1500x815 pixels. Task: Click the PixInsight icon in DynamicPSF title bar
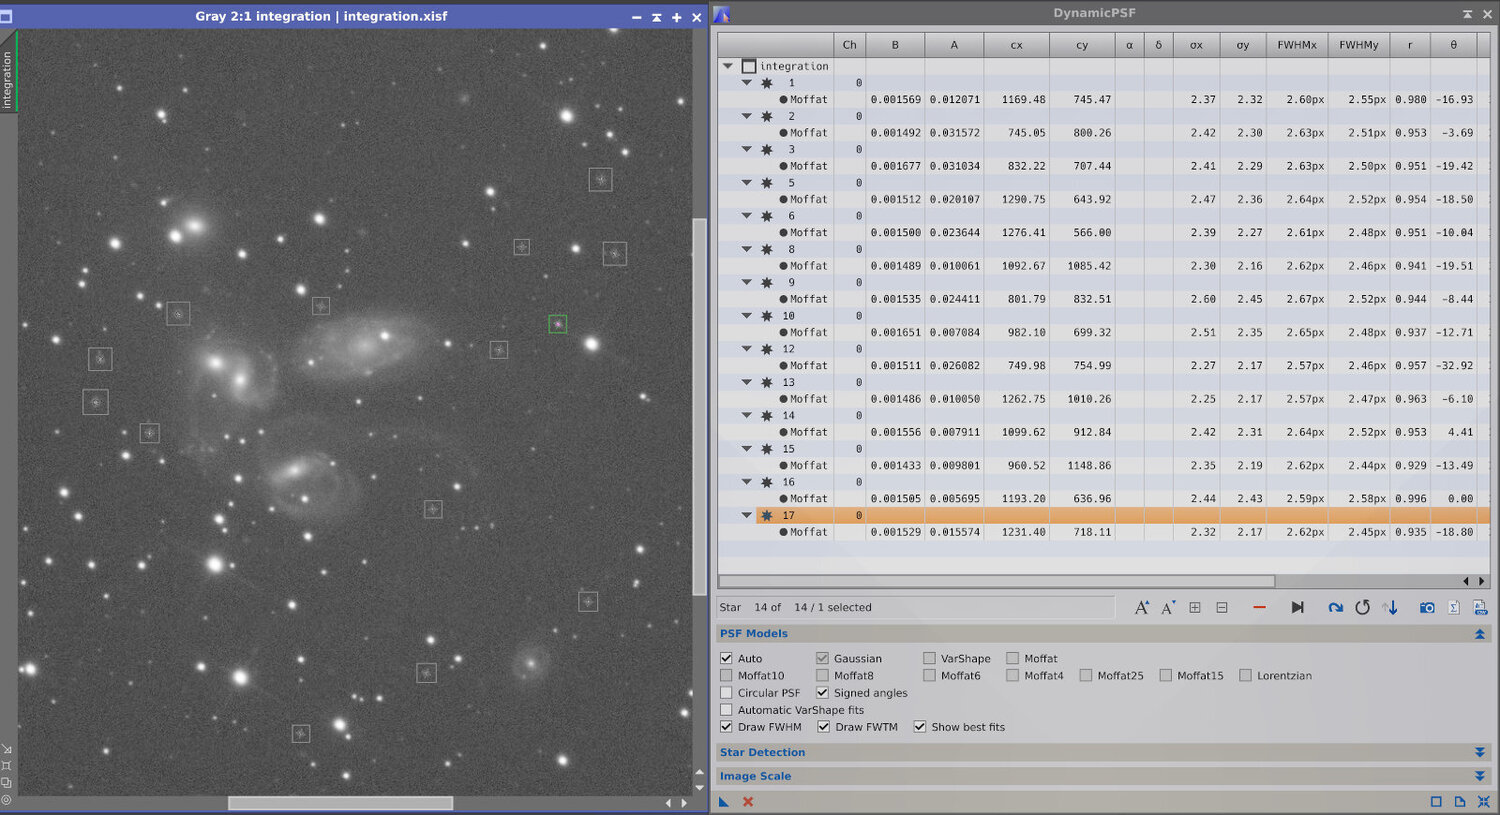[x=721, y=14]
